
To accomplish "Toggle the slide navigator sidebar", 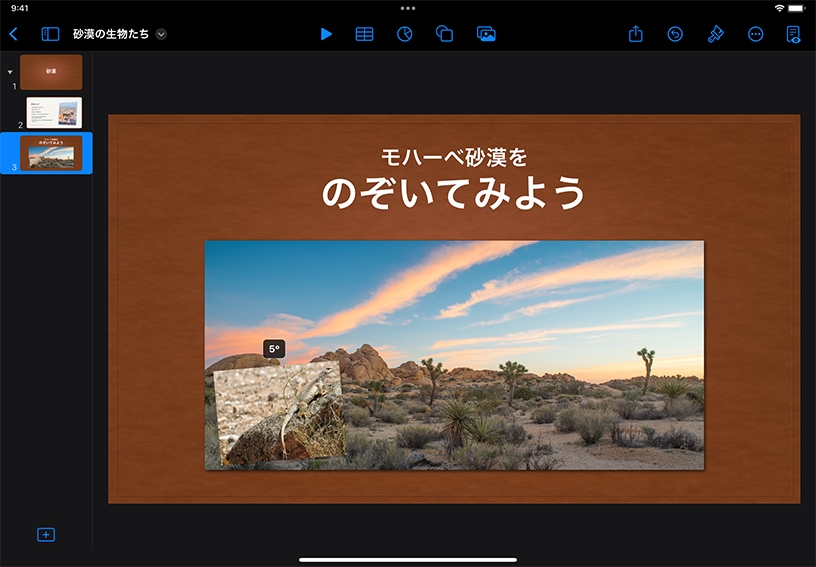I will coord(50,34).
